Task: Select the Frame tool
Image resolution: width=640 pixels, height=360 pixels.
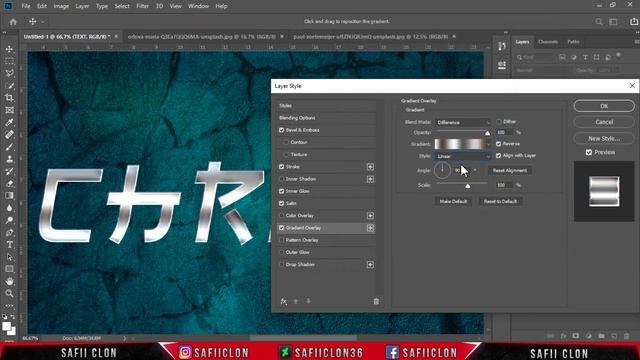Action: click(x=9, y=110)
